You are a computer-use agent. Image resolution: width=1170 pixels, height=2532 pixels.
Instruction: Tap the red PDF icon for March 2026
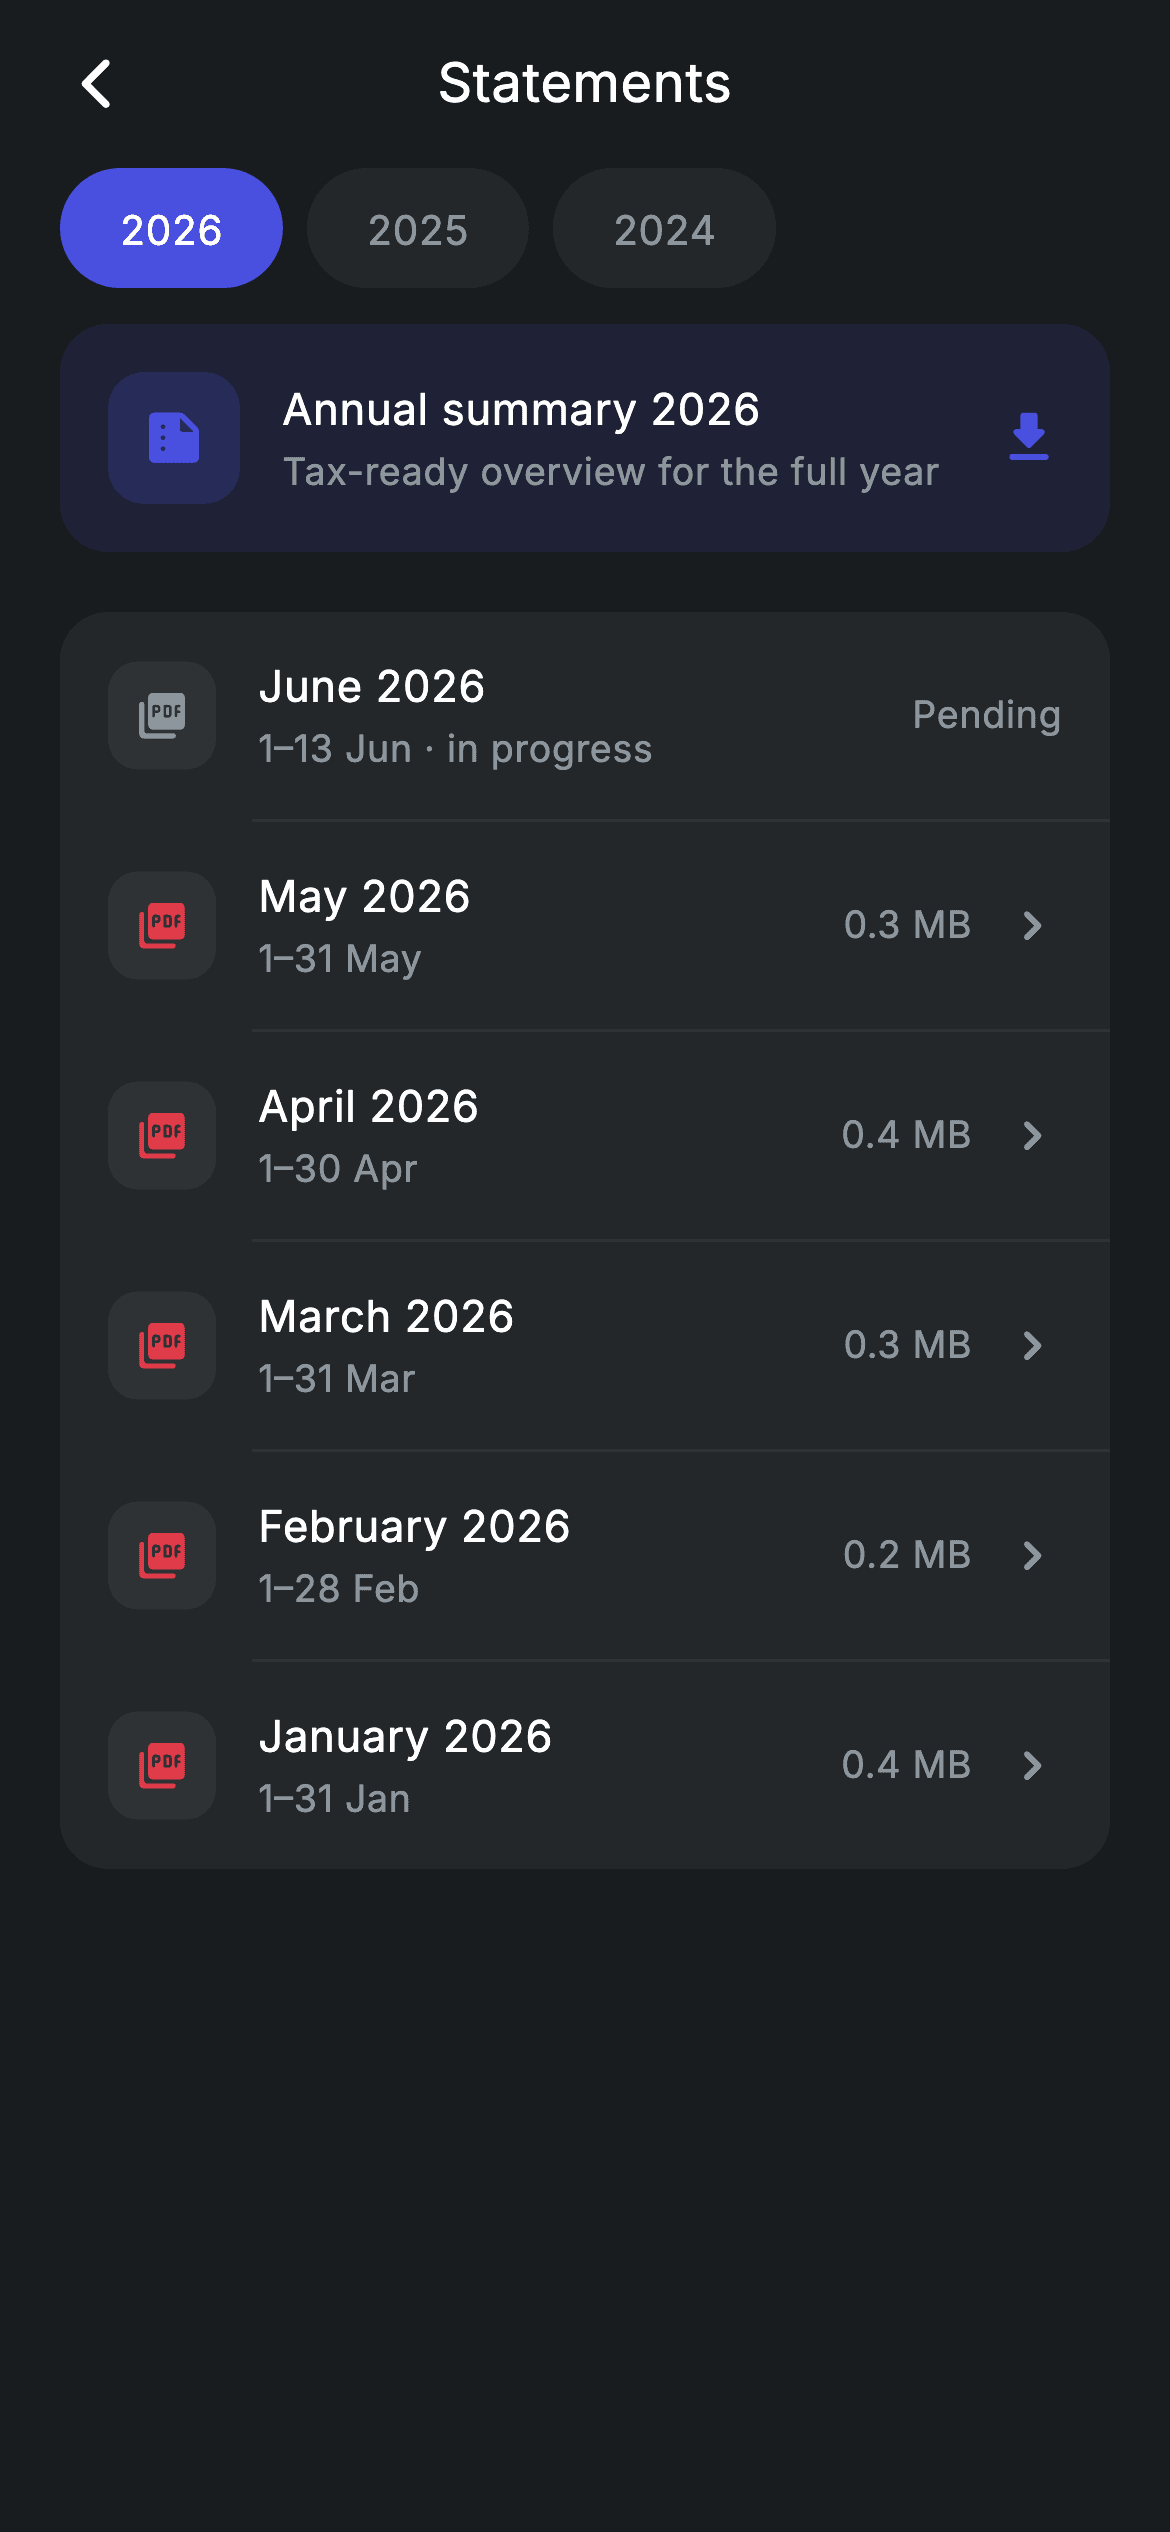click(162, 1345)
